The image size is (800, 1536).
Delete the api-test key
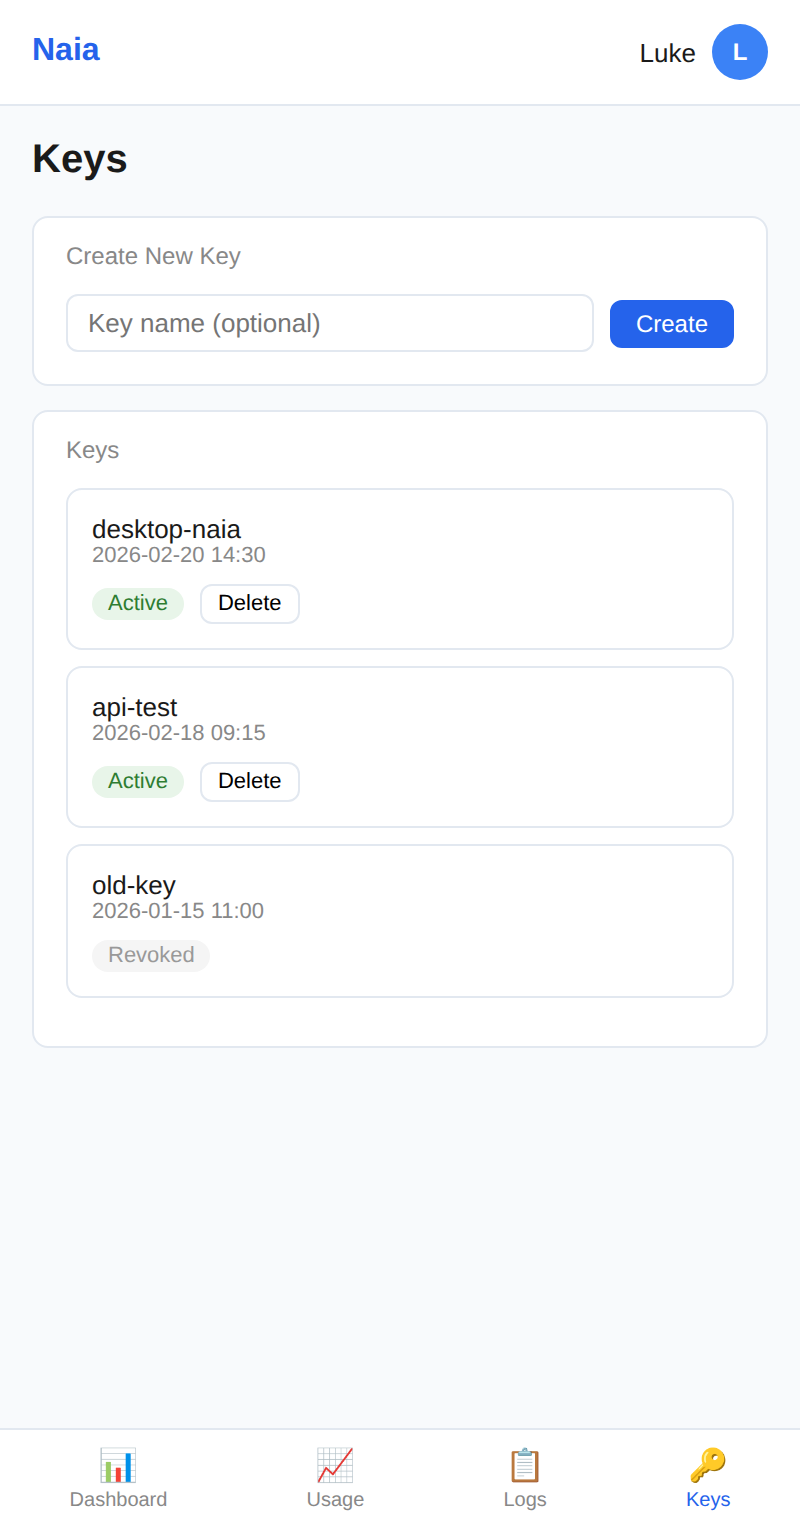249,781
